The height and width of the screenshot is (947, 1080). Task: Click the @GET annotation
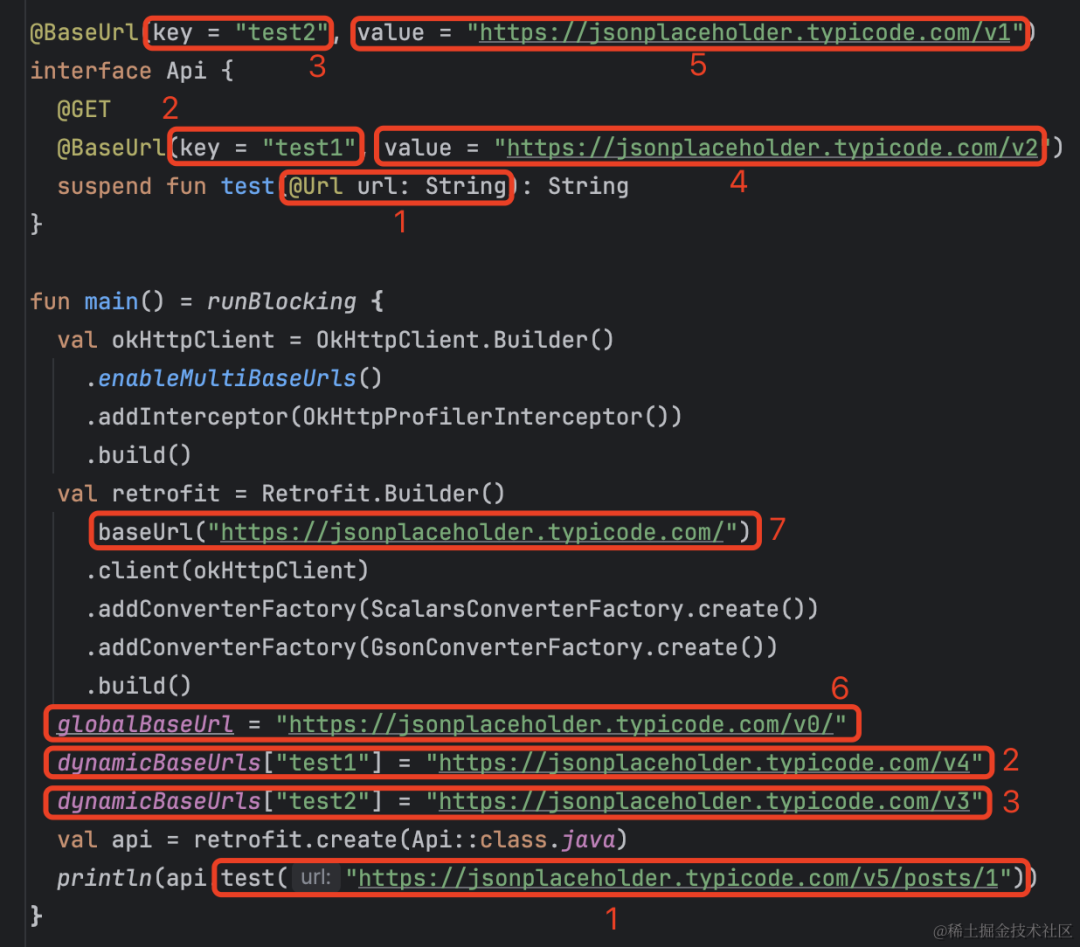point(84,109)
